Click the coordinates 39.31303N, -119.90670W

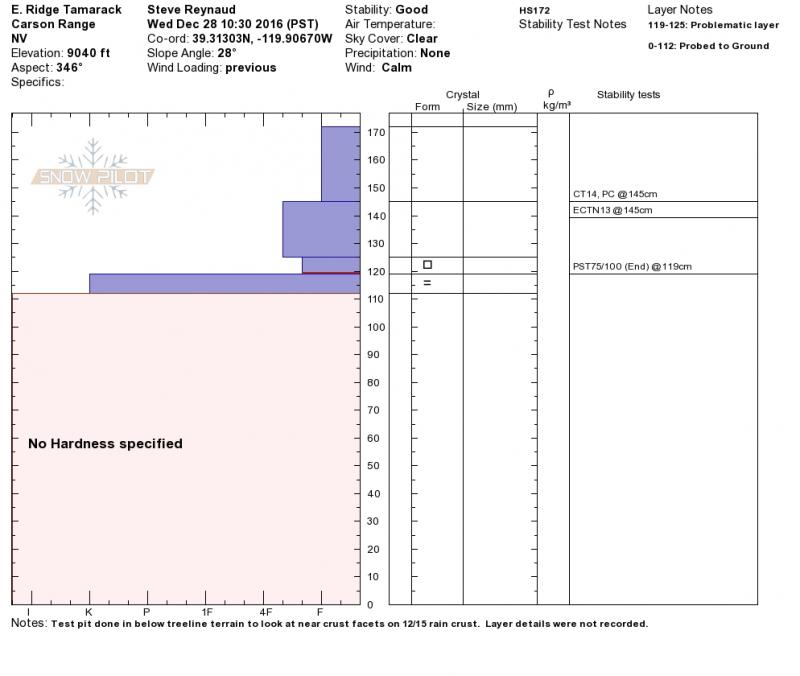[261, 38]
